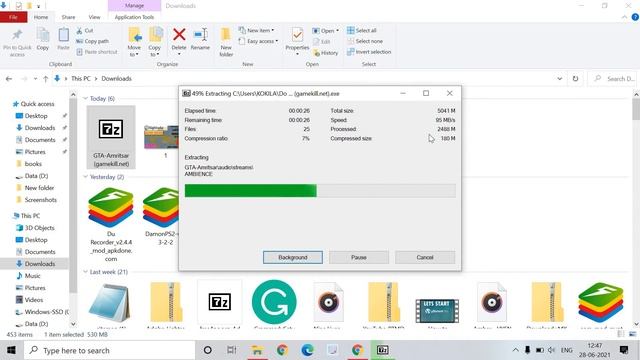Collapse the ribbon chevron
The image size is (640, 360).
(624, 17)
